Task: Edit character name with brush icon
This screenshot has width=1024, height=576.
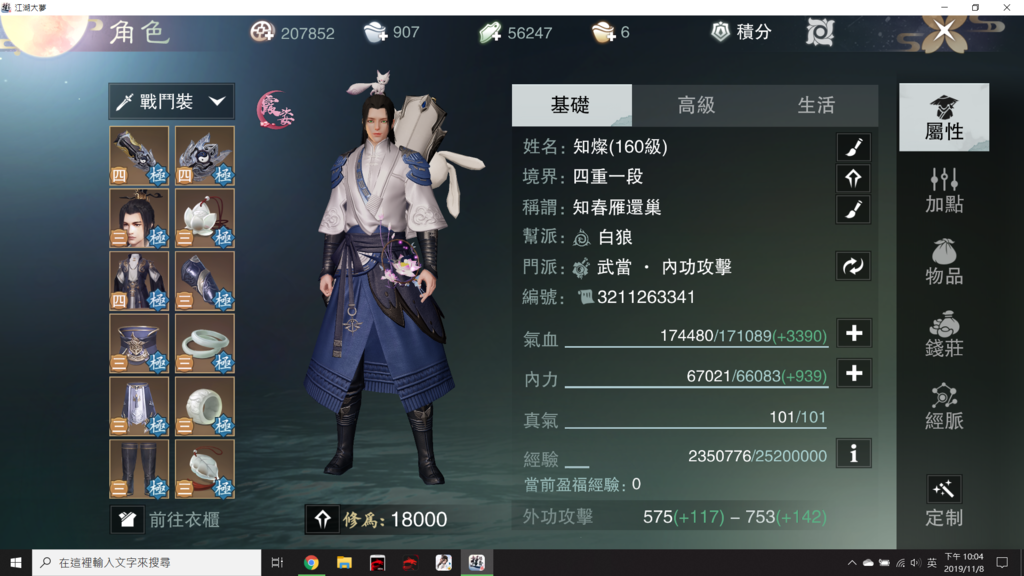Action: [853, 147]
